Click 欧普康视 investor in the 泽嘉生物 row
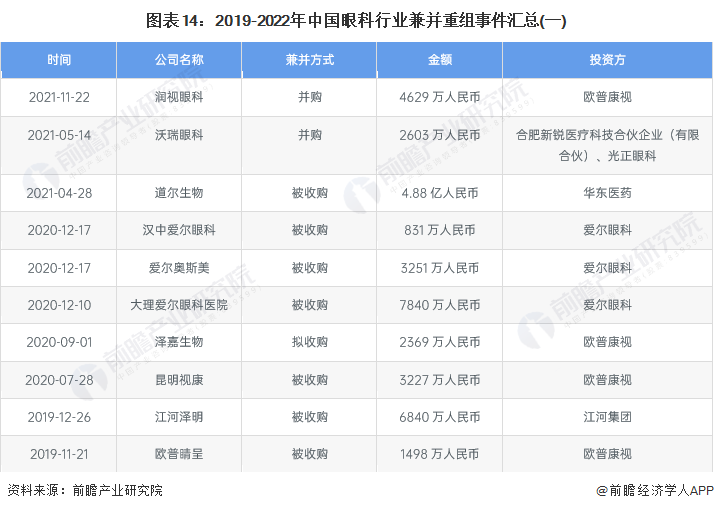This screenshot has width=714, height=511. [x=607, y=342]
